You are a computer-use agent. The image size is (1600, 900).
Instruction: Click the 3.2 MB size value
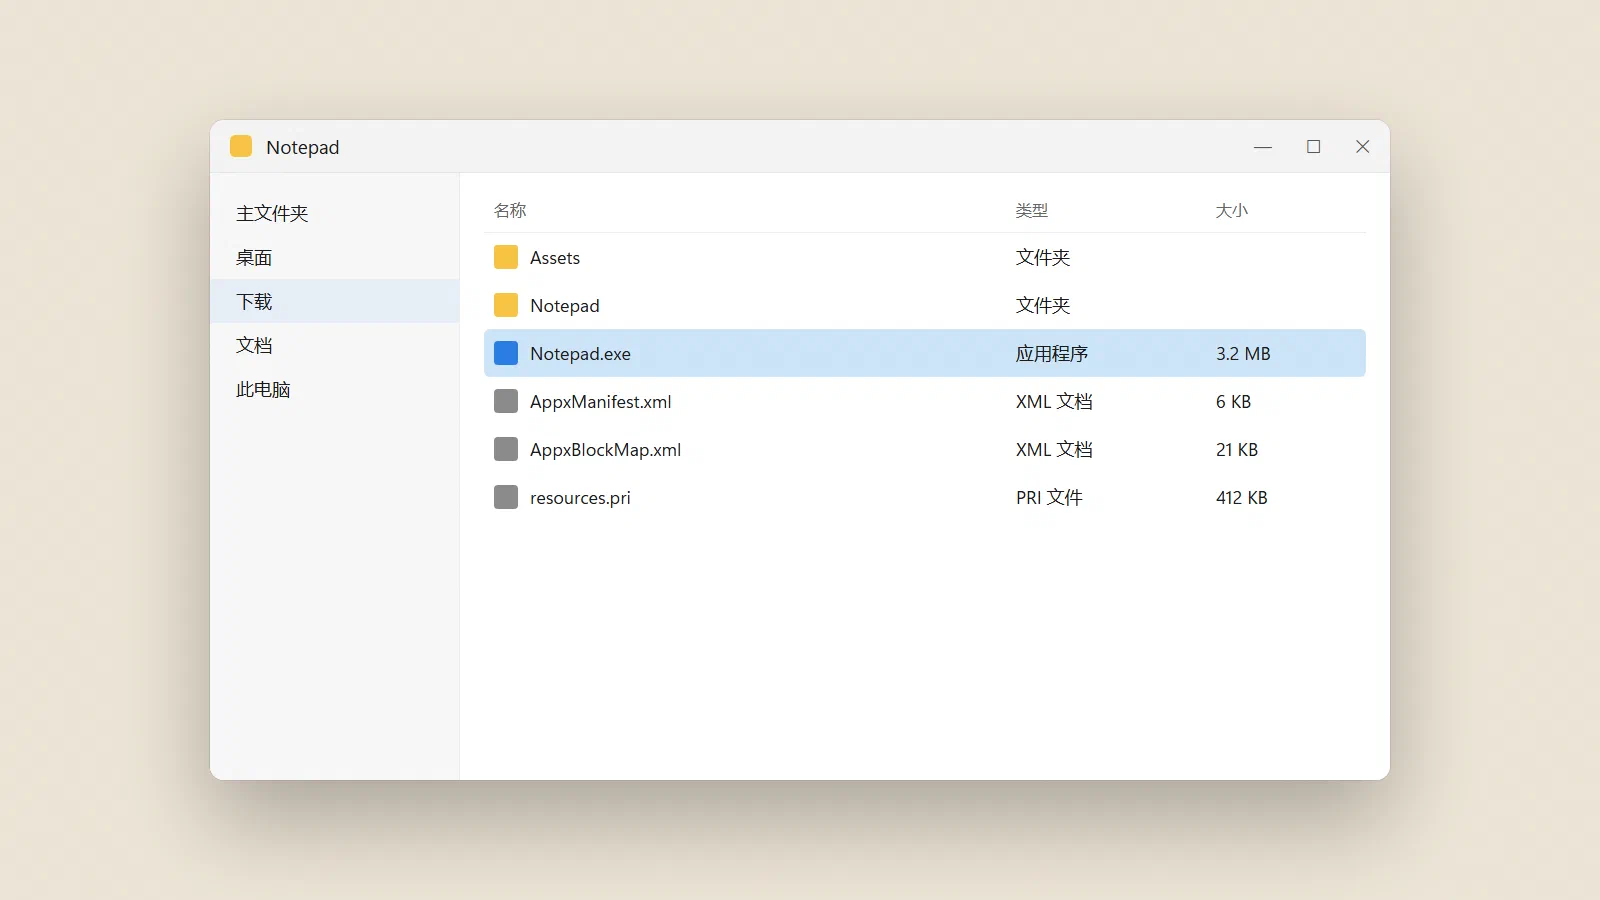[1243, 353]
